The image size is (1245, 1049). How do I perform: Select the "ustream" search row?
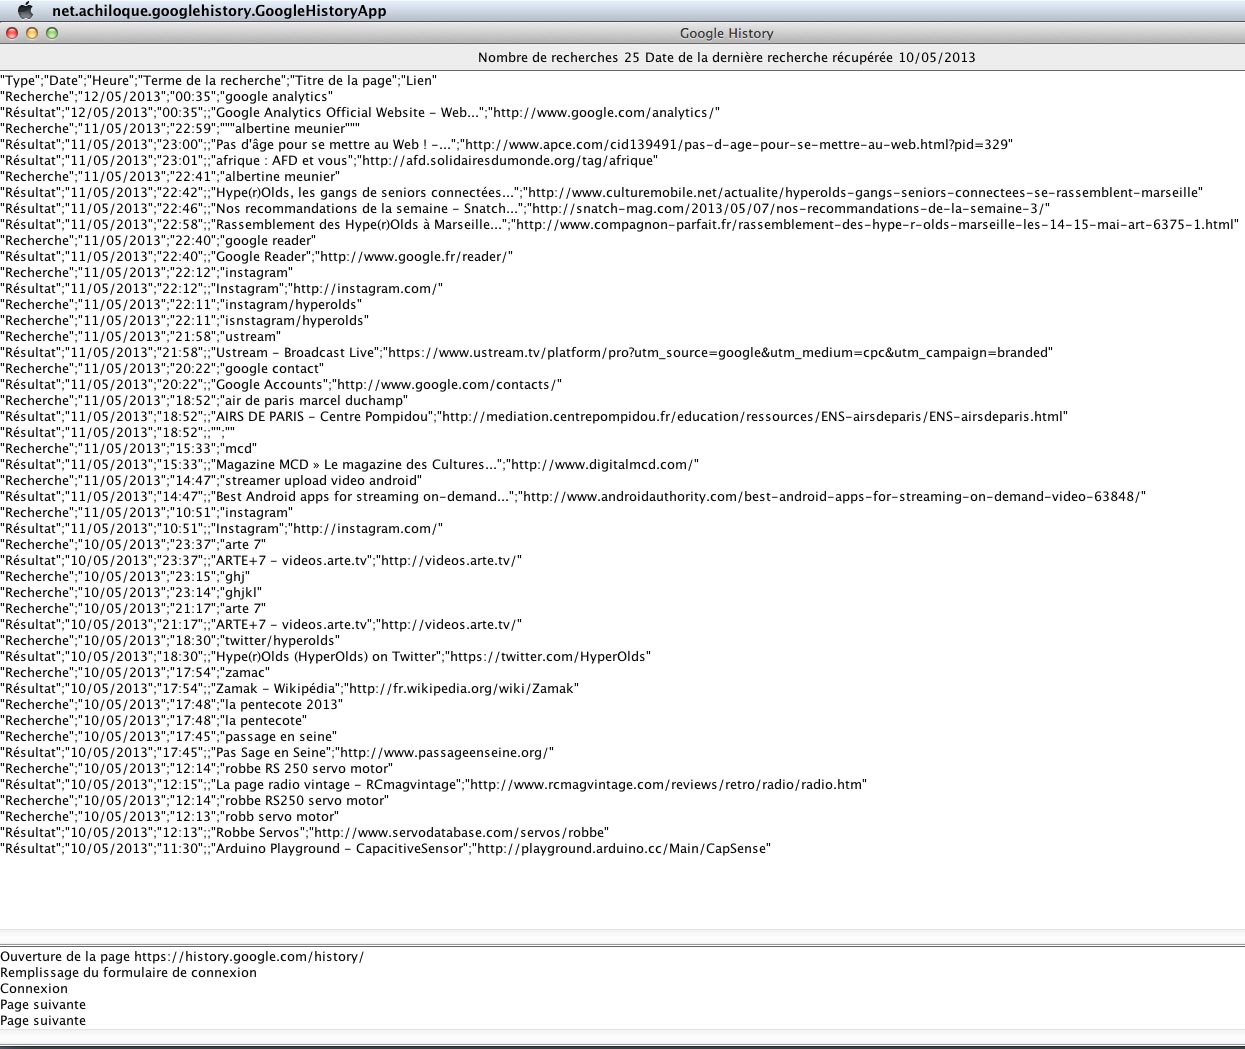tap(141, 337)
